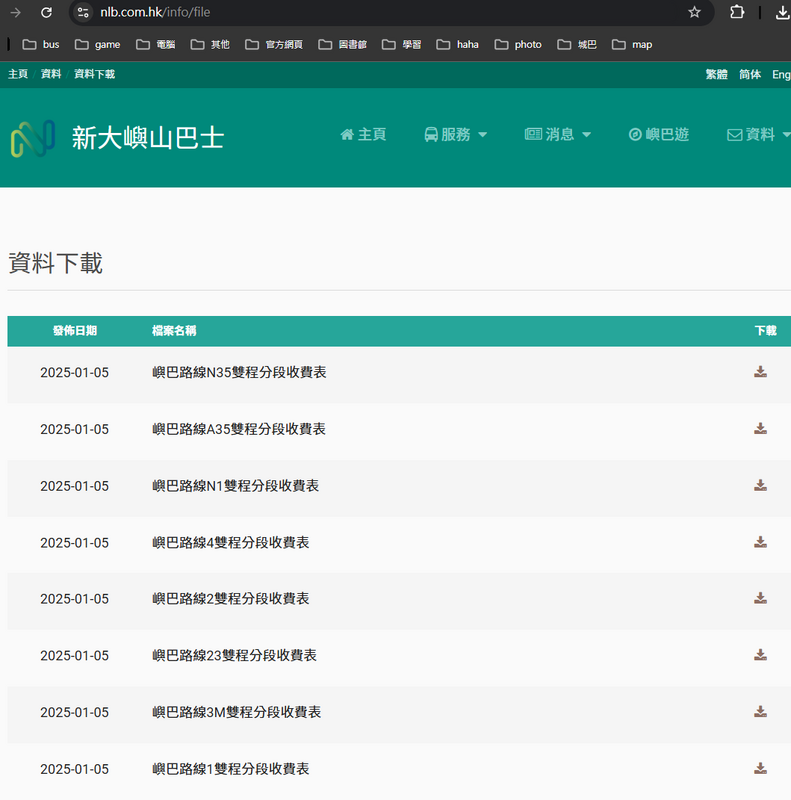Screen dimensions: 791x800
Task: Open the 官方網頁 bookmarks folder
Action: (274, 44)
